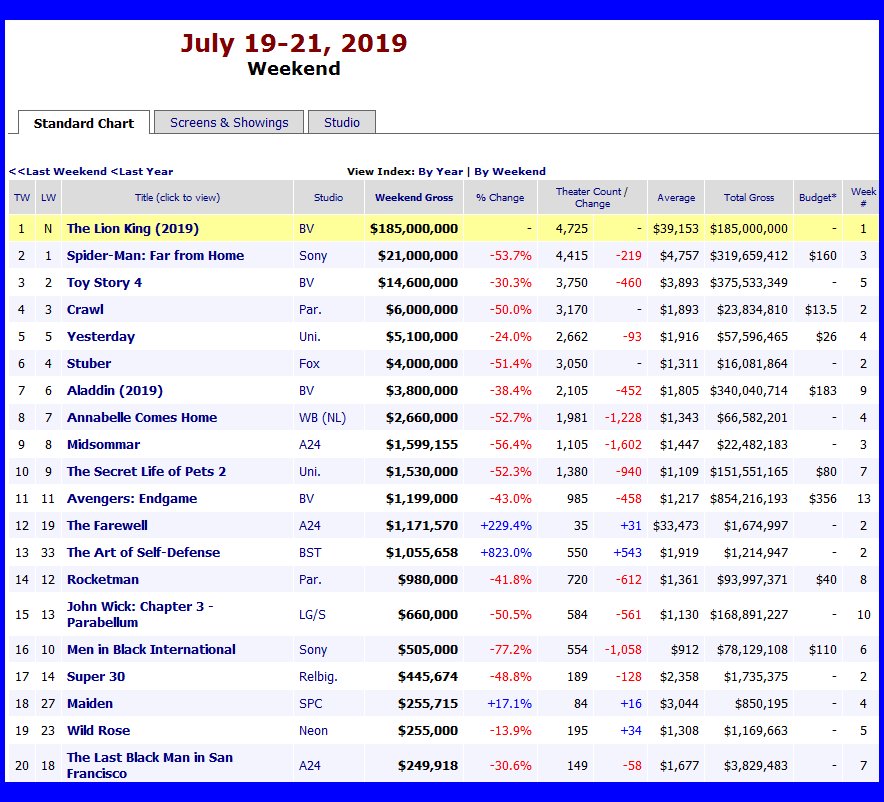Sort table by % Change header
Screen dimensions: 884x802
500,197
